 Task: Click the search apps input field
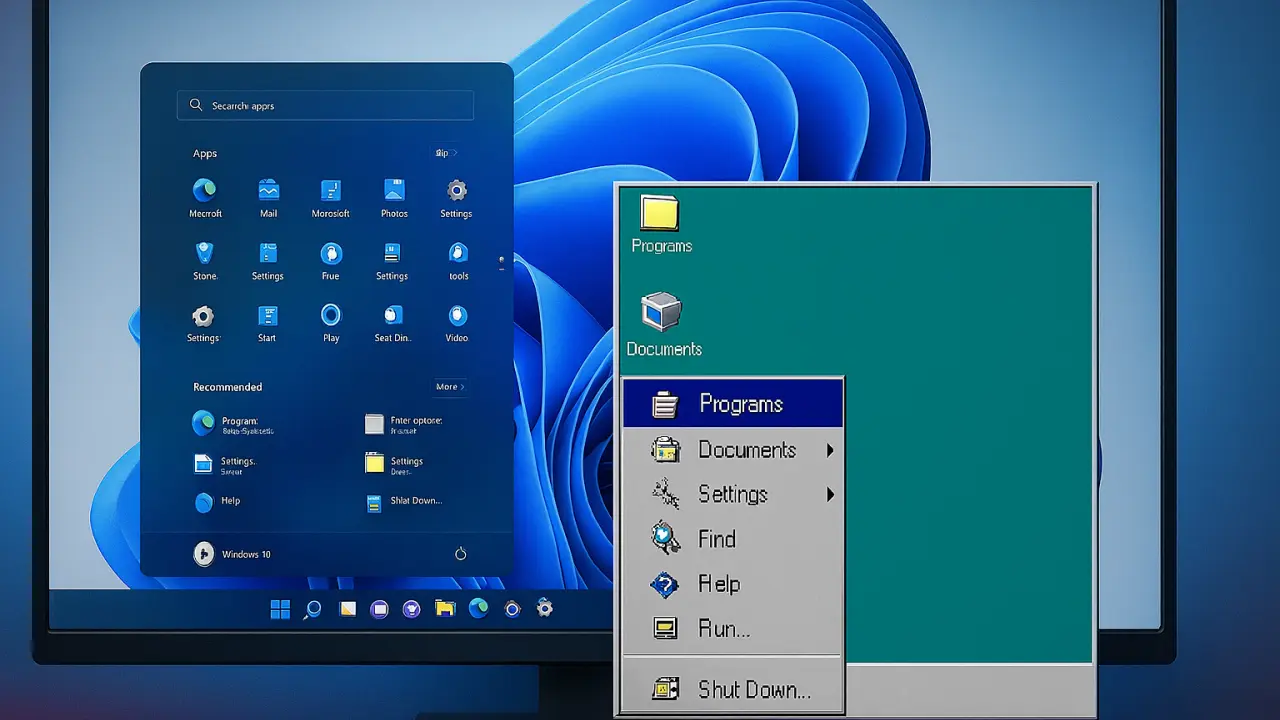pyautogui.click(x=325, y=105)
